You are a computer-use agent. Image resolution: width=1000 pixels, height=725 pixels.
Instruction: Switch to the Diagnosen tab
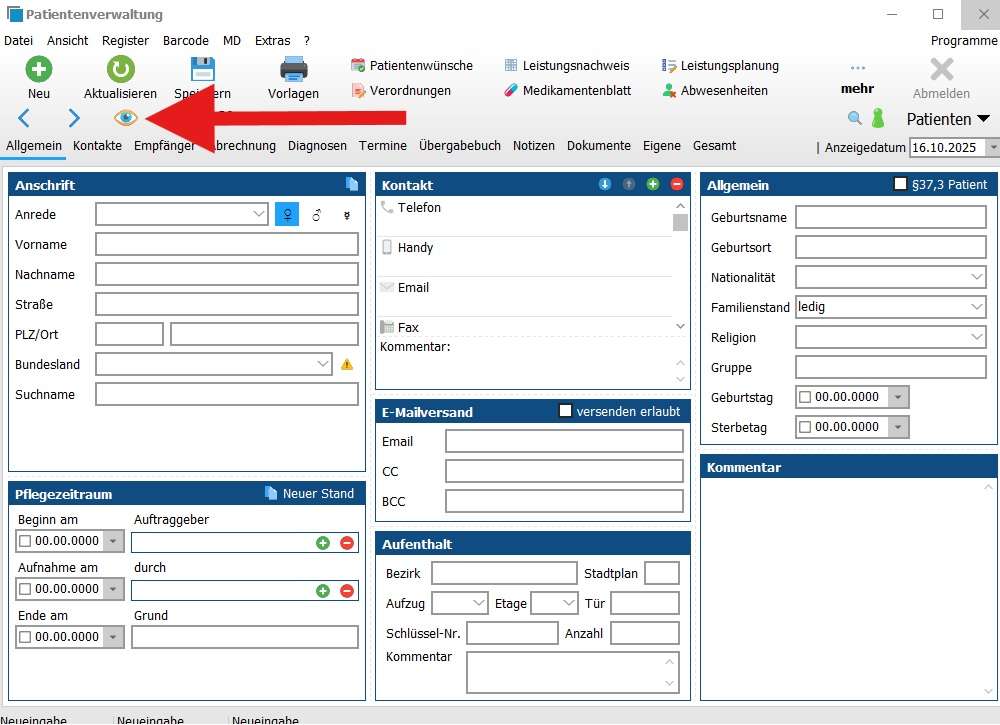(317, 146)
